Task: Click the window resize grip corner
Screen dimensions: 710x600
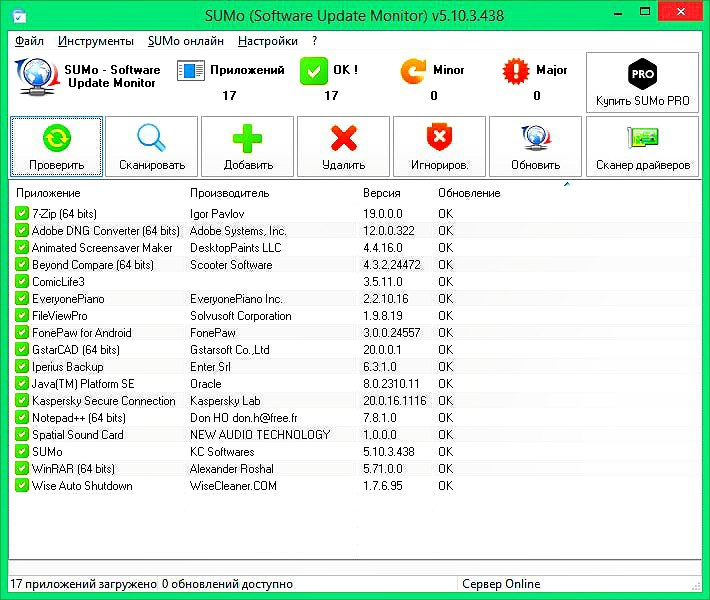Action: click(x=696, y=586)
